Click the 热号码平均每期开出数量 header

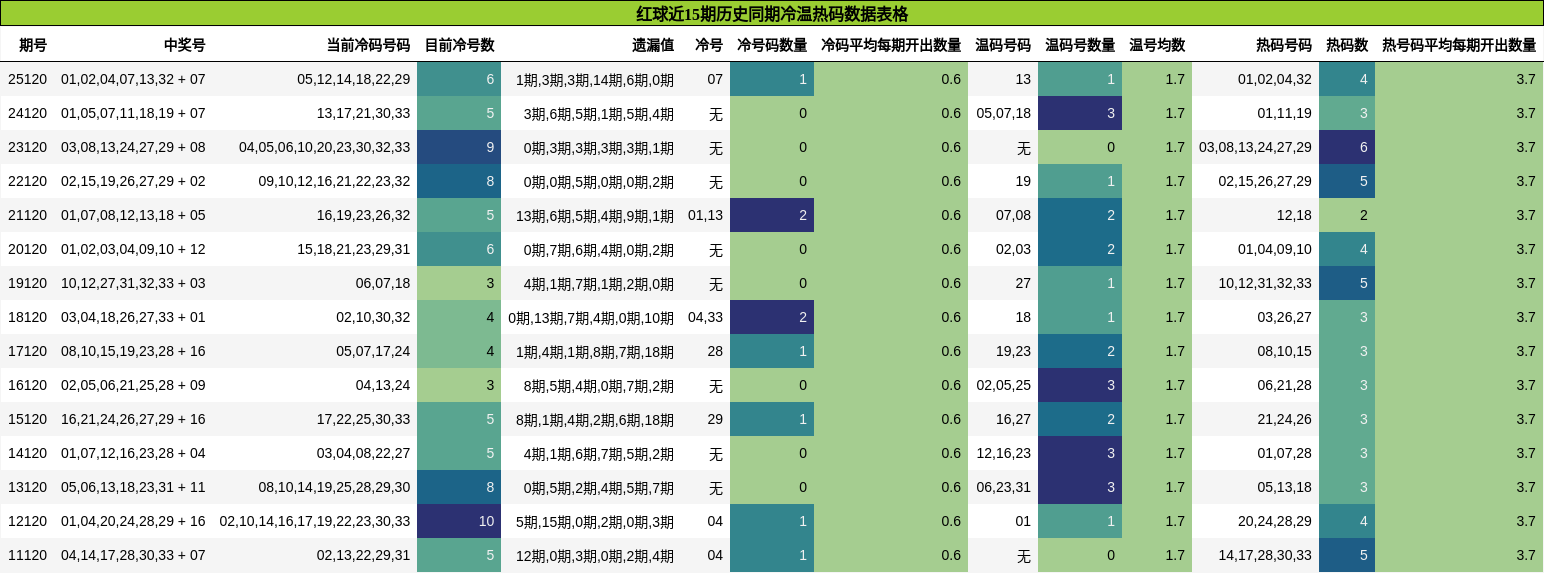[1459, 45]
